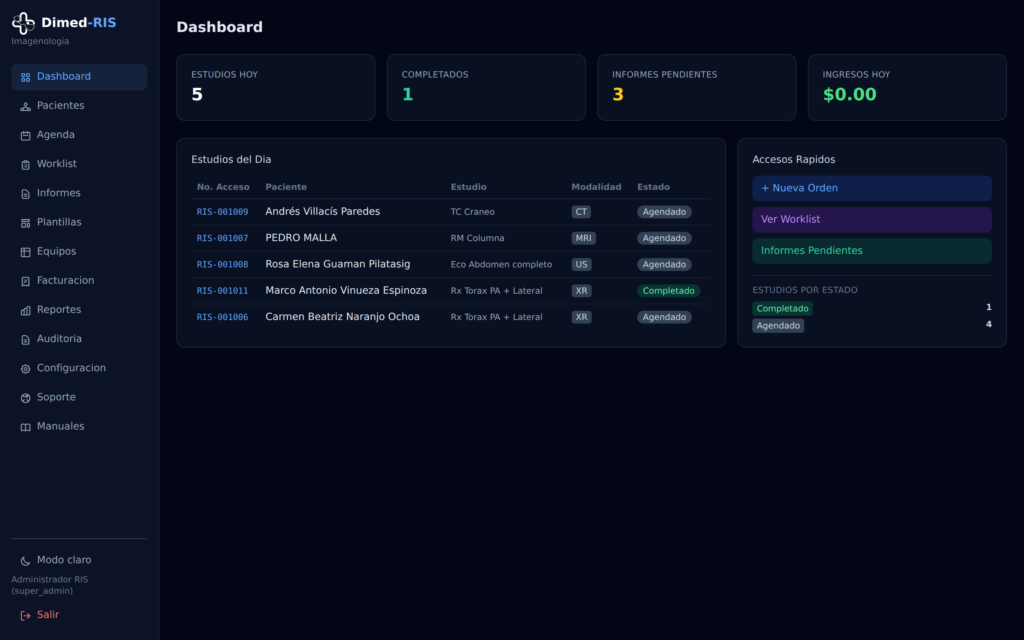The image size is (1024, 640).
Task: Open Soporte via its sidebar icon
Action: pos(25,398)
